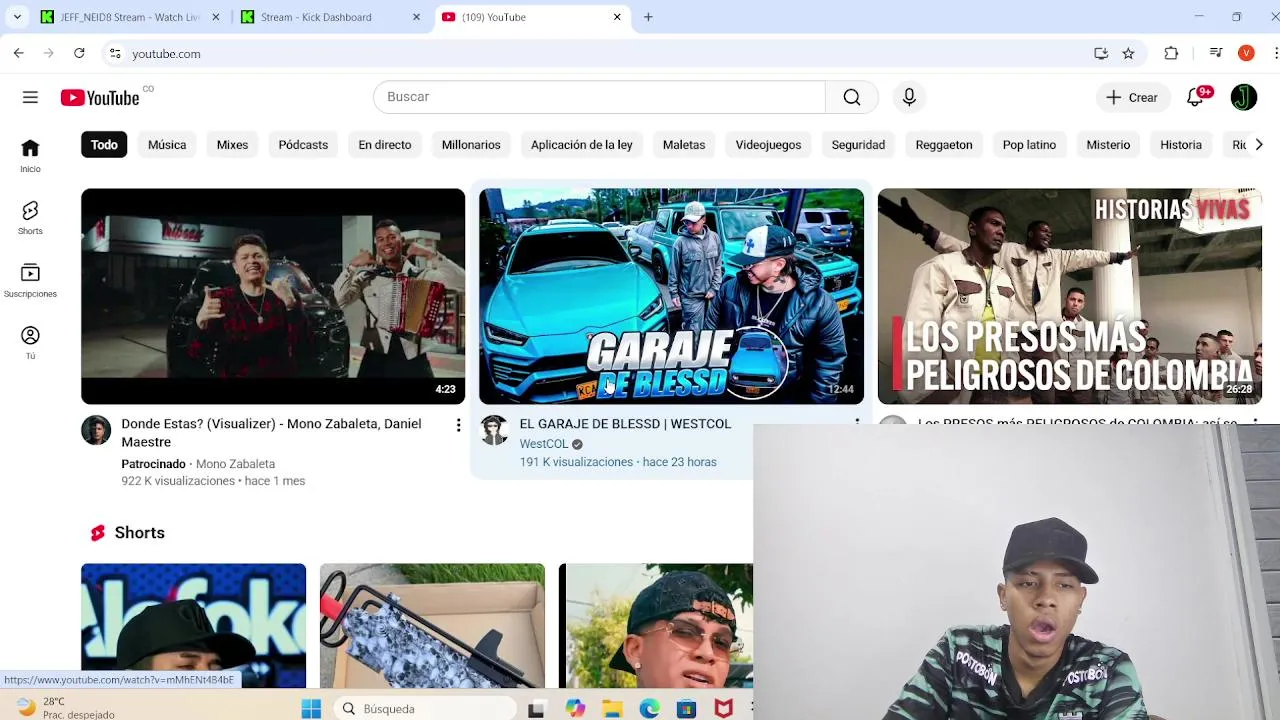Close the Kick Dashboard tab
Image resolution: width=1280 pixels, height=720 pixels.
(x=416, y=17)
